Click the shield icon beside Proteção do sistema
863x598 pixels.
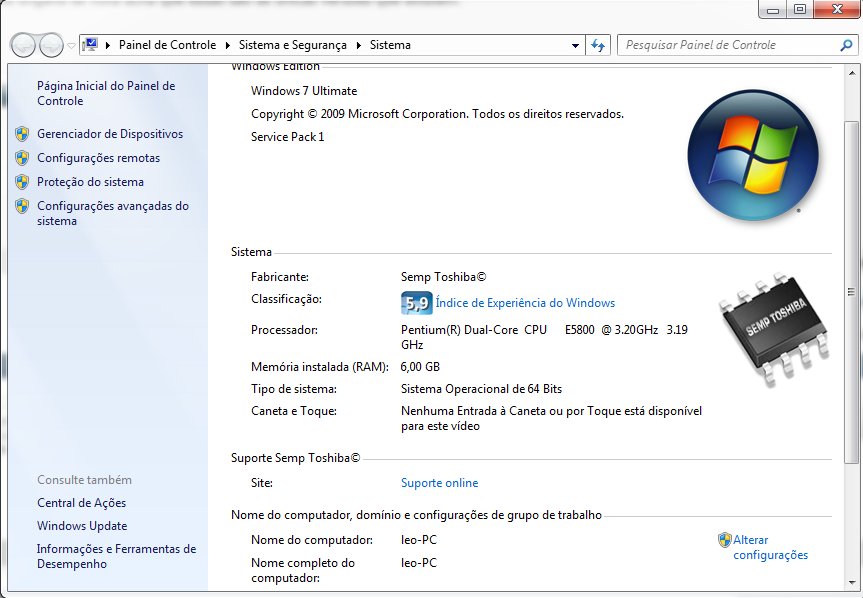[22, 182]
